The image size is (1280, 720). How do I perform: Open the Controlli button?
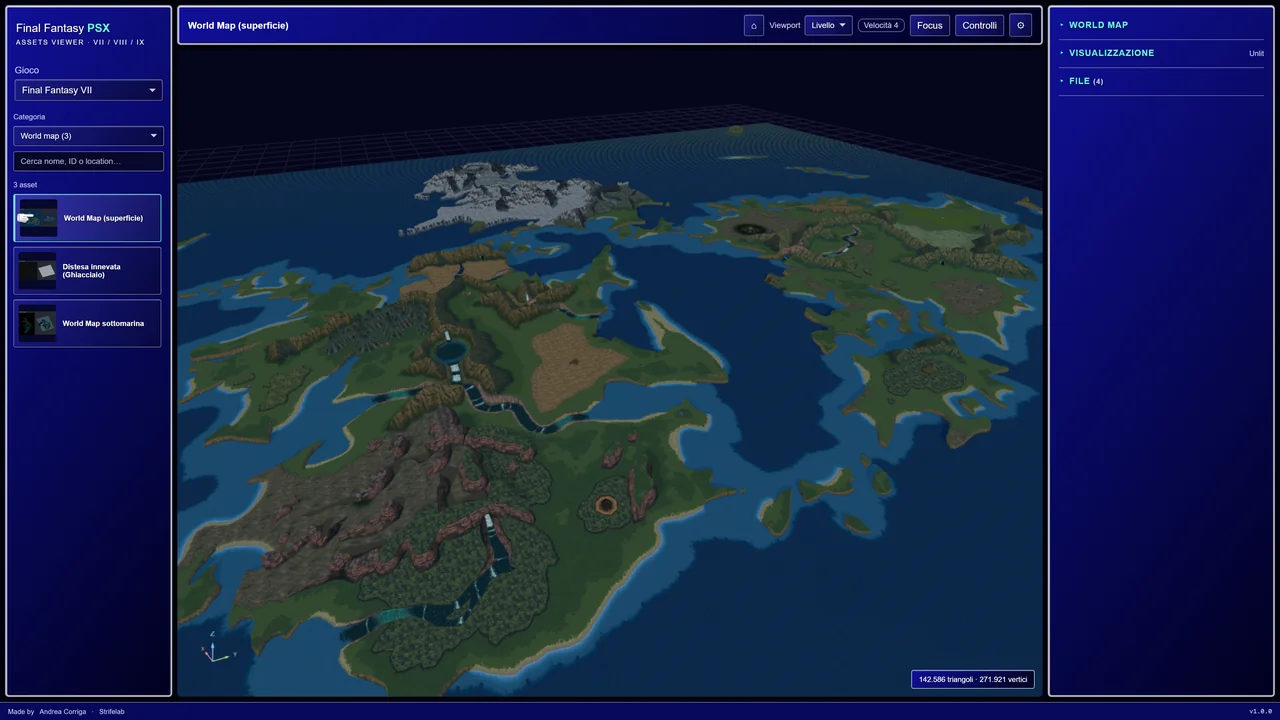(x=980, y=25)
